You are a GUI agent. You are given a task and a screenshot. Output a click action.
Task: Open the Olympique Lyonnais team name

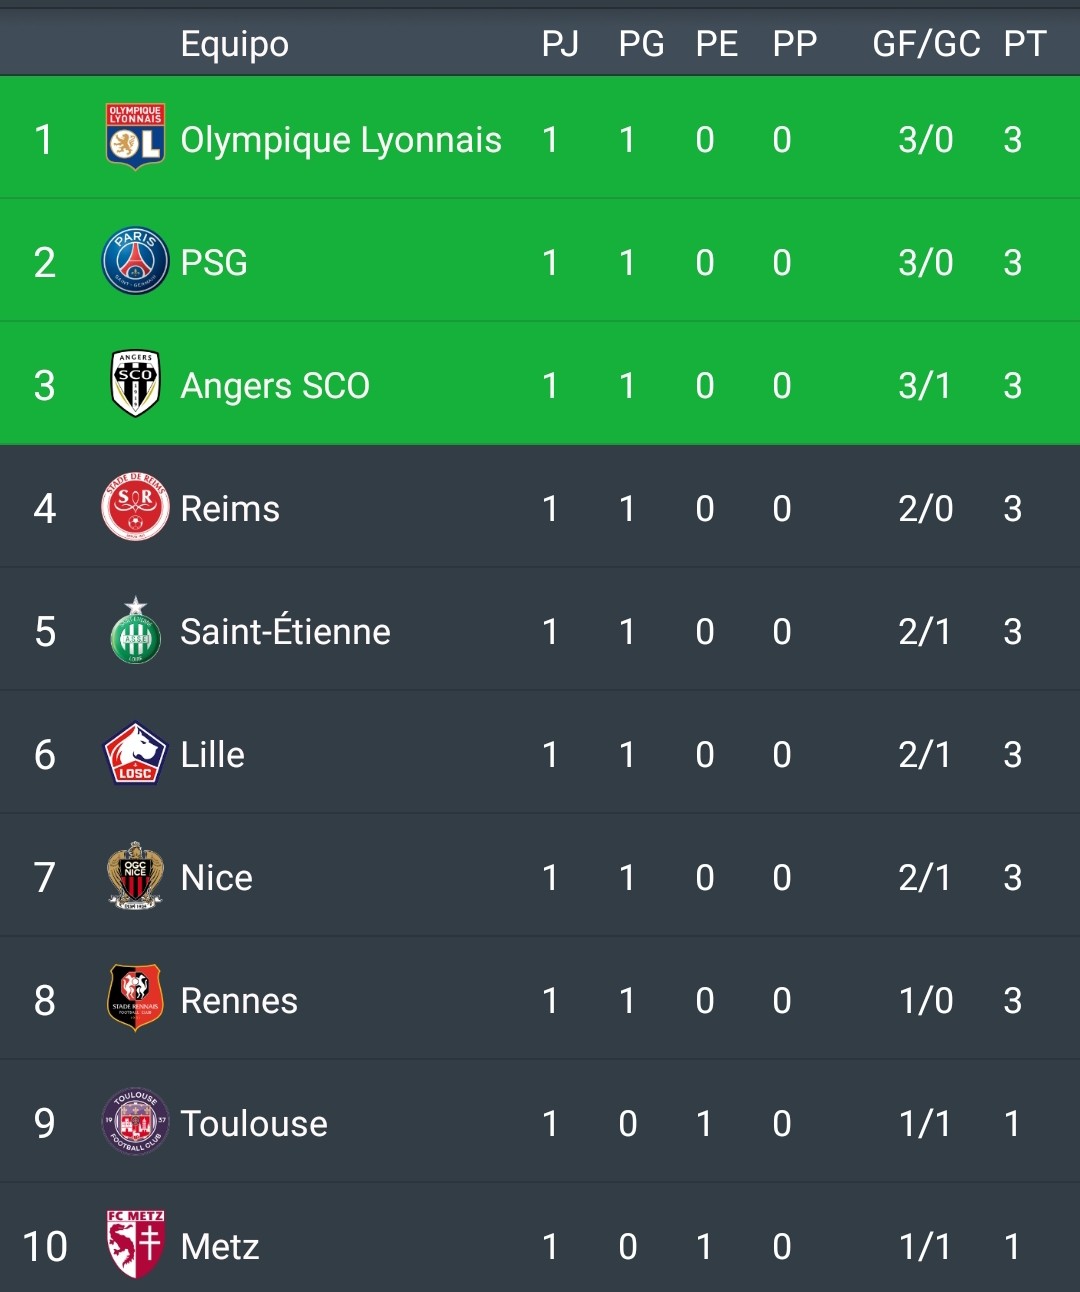point(341,140)
